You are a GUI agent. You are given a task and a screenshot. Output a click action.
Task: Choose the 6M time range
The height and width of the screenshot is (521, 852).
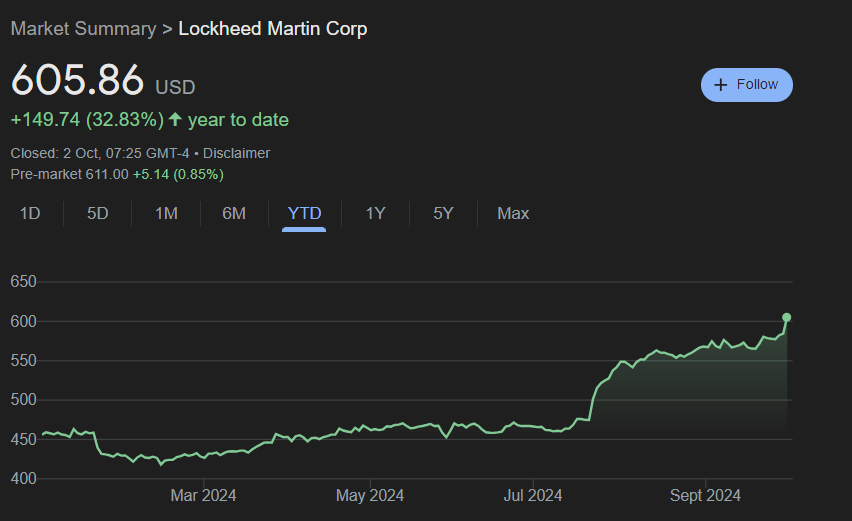pos(234,214)
